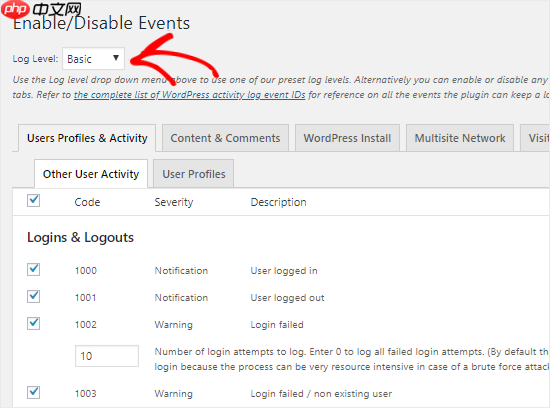Click the Notification severity in row 1000
Image resolution: width=550 pixels, height=408 pixels.
click(x=181, y=270)
